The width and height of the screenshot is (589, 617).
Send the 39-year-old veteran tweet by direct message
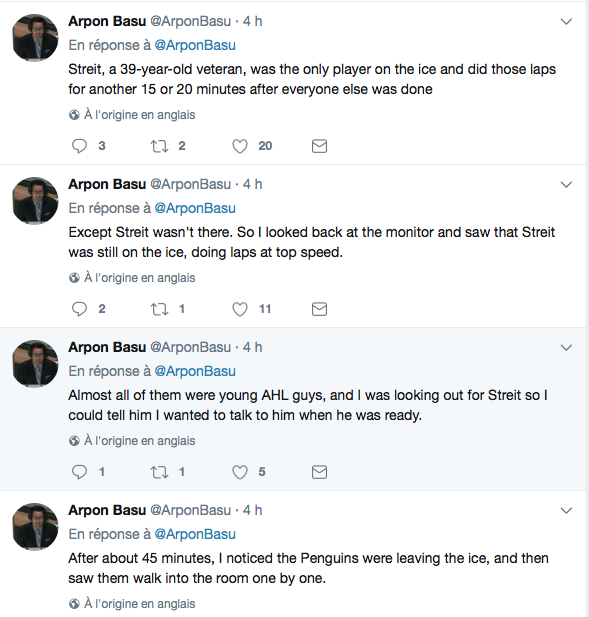click(319, 146)
